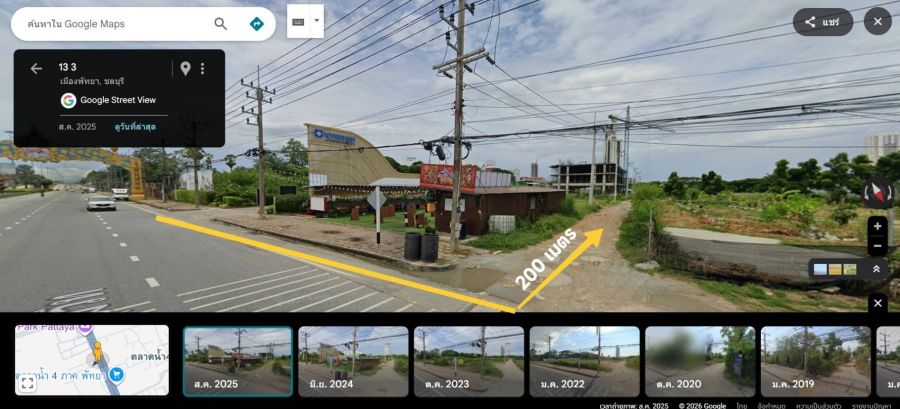Click the แชร์ share button
900x409 pixels.
click(823, 22)
